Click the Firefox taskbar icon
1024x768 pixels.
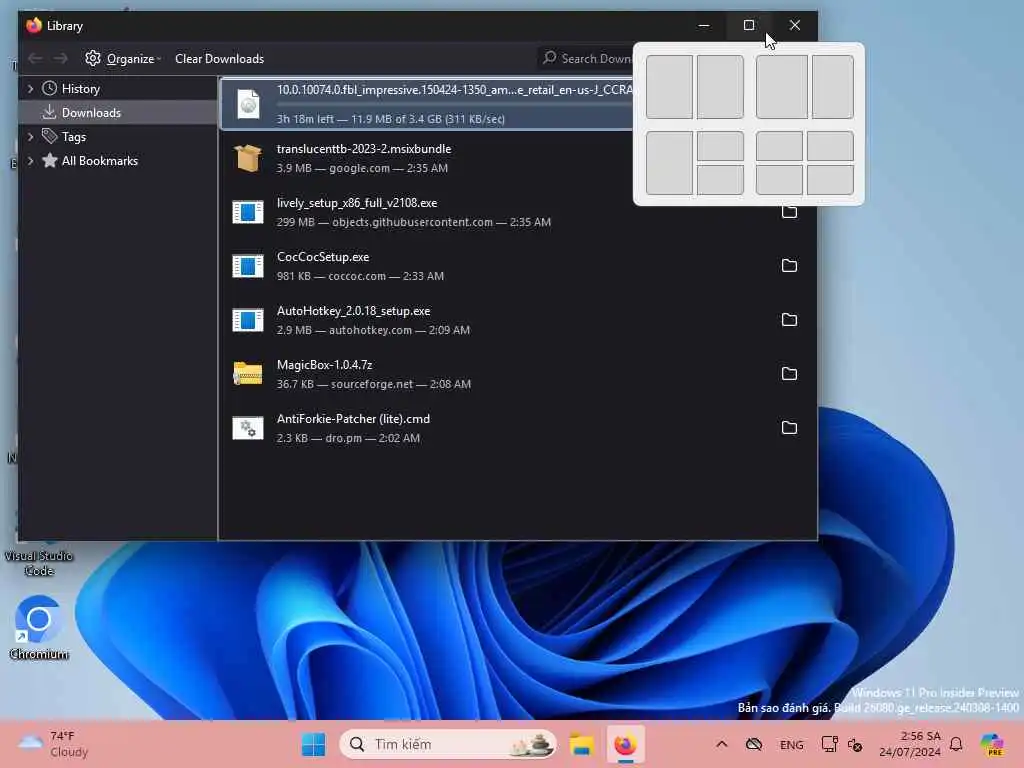pyautogui.click(x=626, y=744)
